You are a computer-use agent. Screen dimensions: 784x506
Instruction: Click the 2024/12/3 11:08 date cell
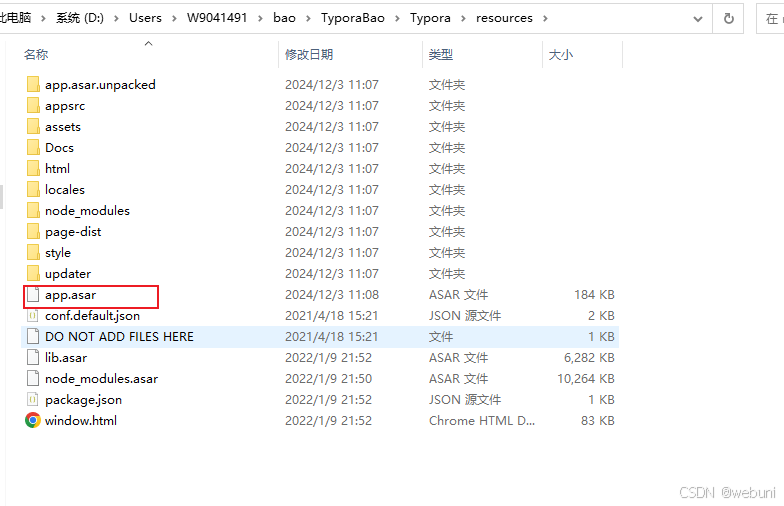(332, 294)
